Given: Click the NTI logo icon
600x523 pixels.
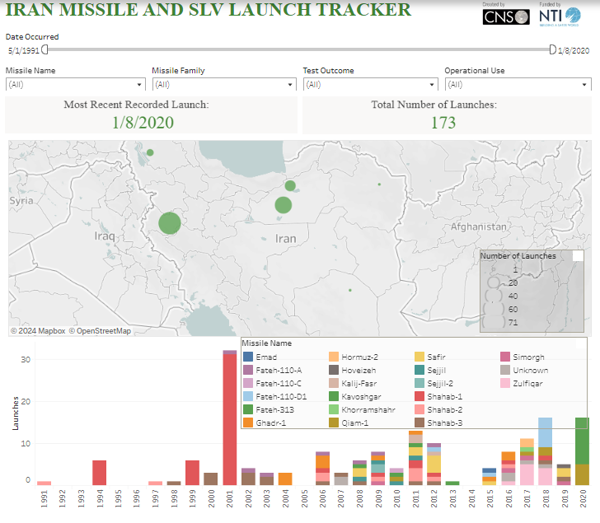Looking at the screenshot, I should click(559, 16).
